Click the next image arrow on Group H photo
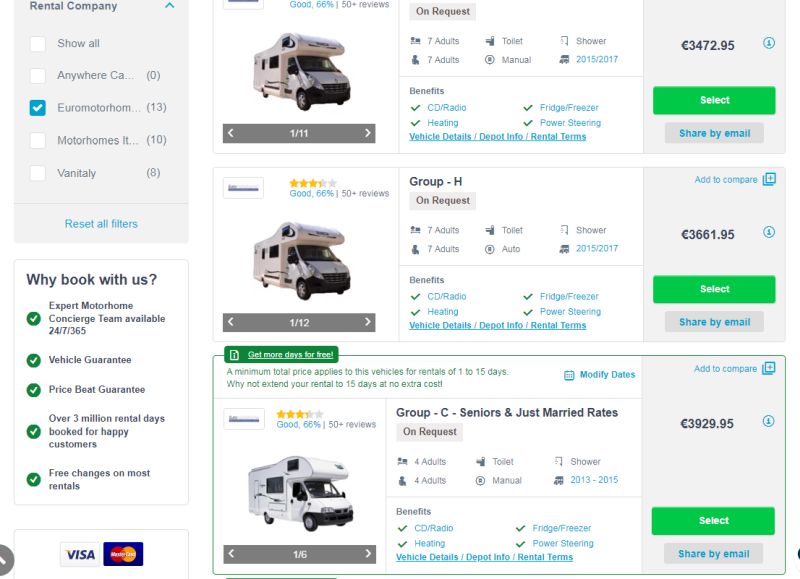Screen dimensions: 800x579 click(x=365, y=322)
